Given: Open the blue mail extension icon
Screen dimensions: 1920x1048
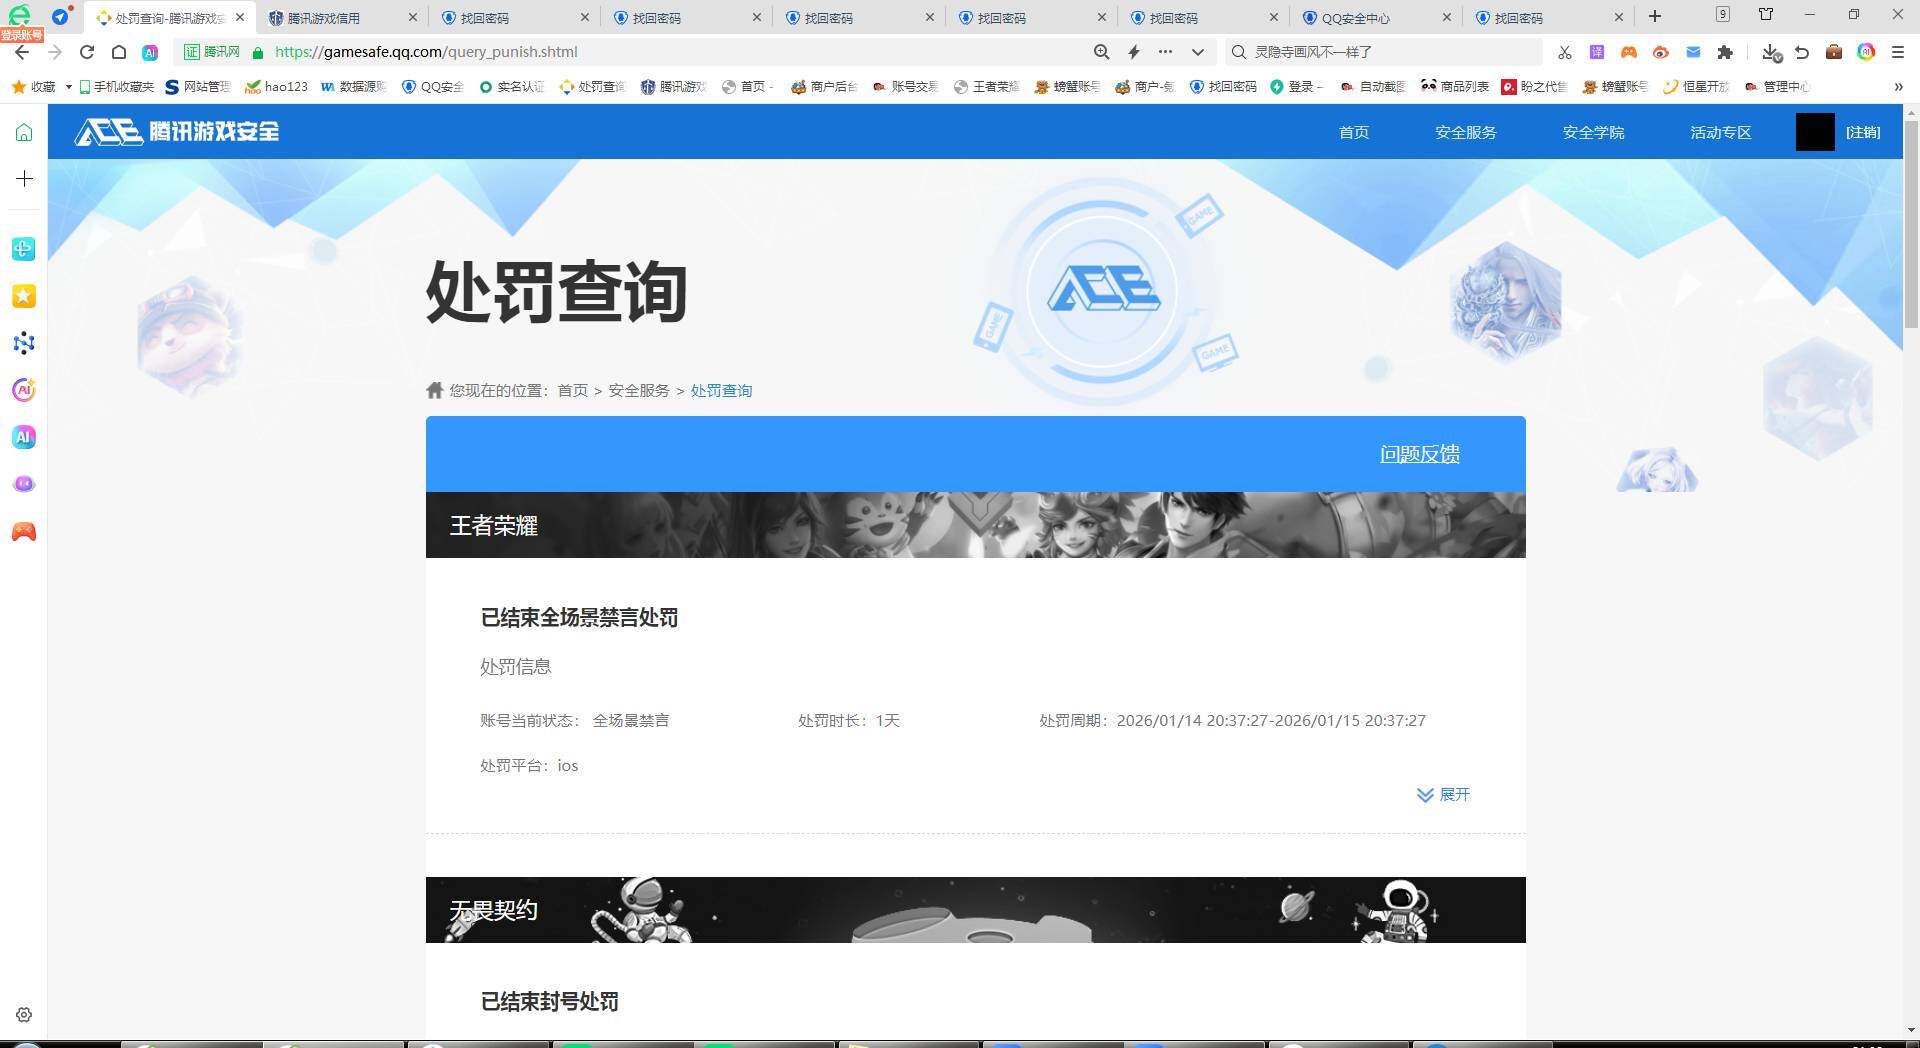Looking at the screenshot, I should point(1693,52).
